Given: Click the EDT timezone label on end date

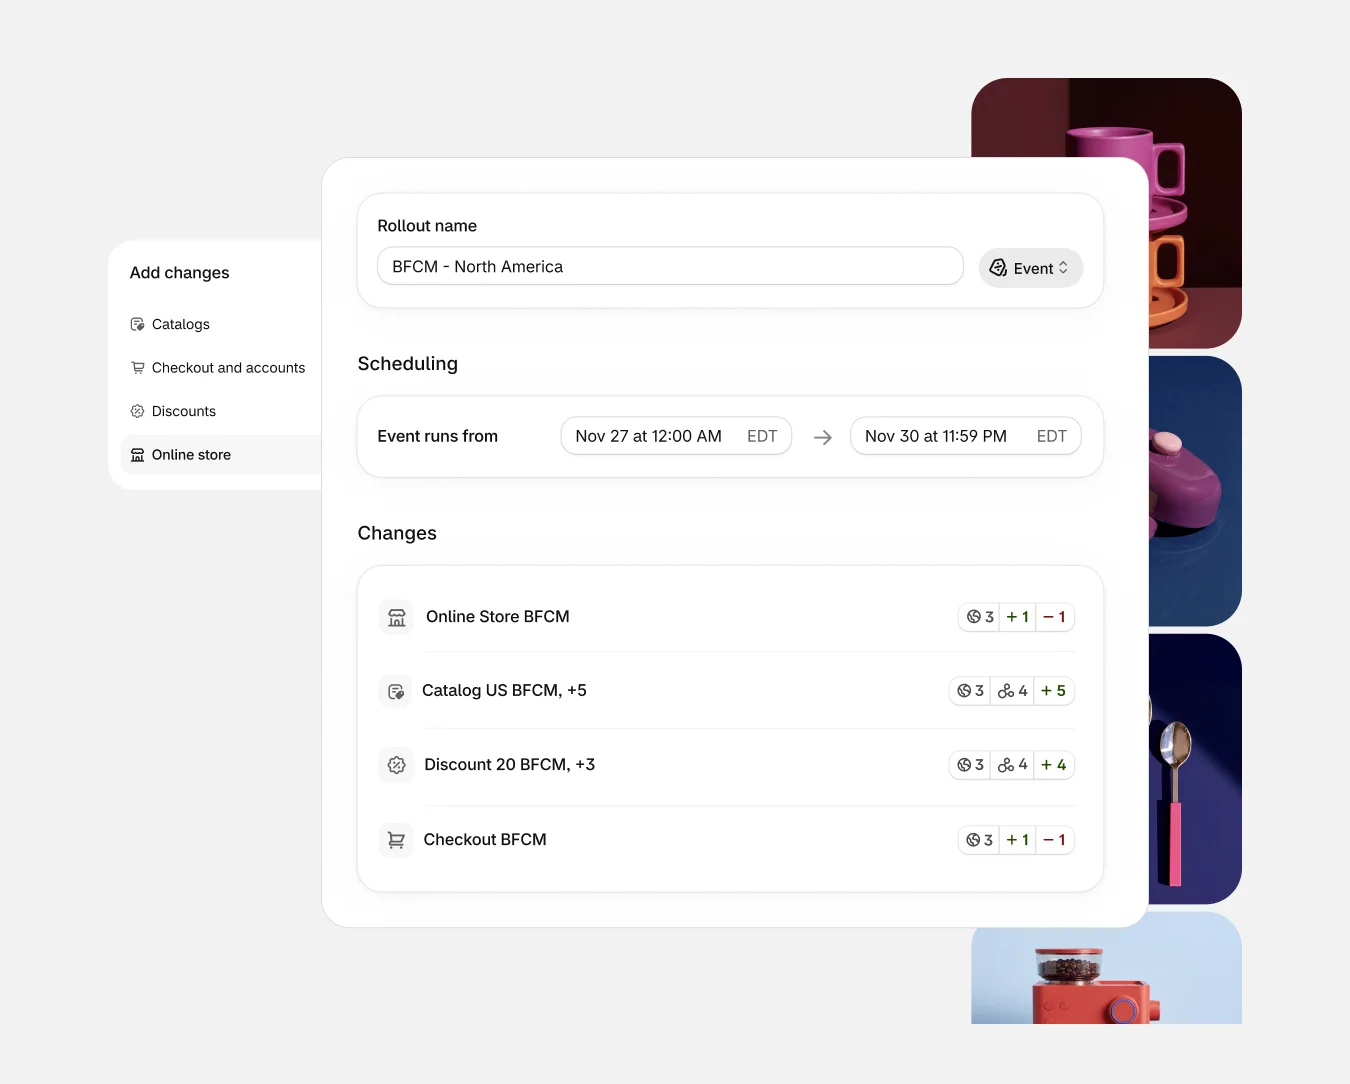Looking at the screenshot, I should (x=1052, y=436).
